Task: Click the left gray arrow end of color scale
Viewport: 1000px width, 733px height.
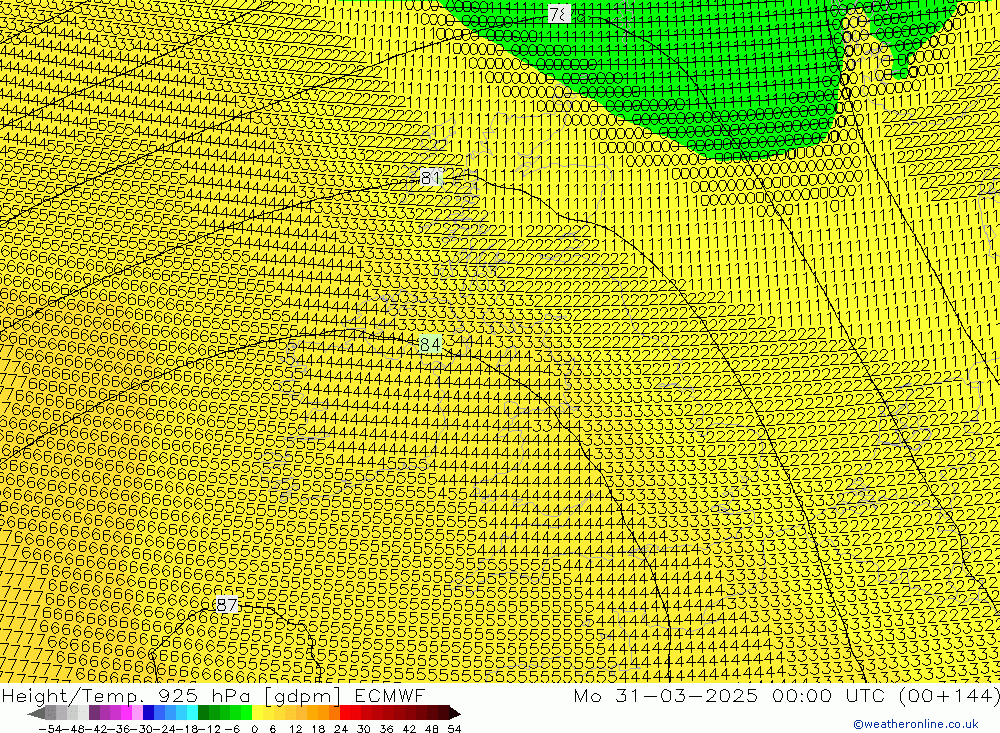Action: coord(37,713)
